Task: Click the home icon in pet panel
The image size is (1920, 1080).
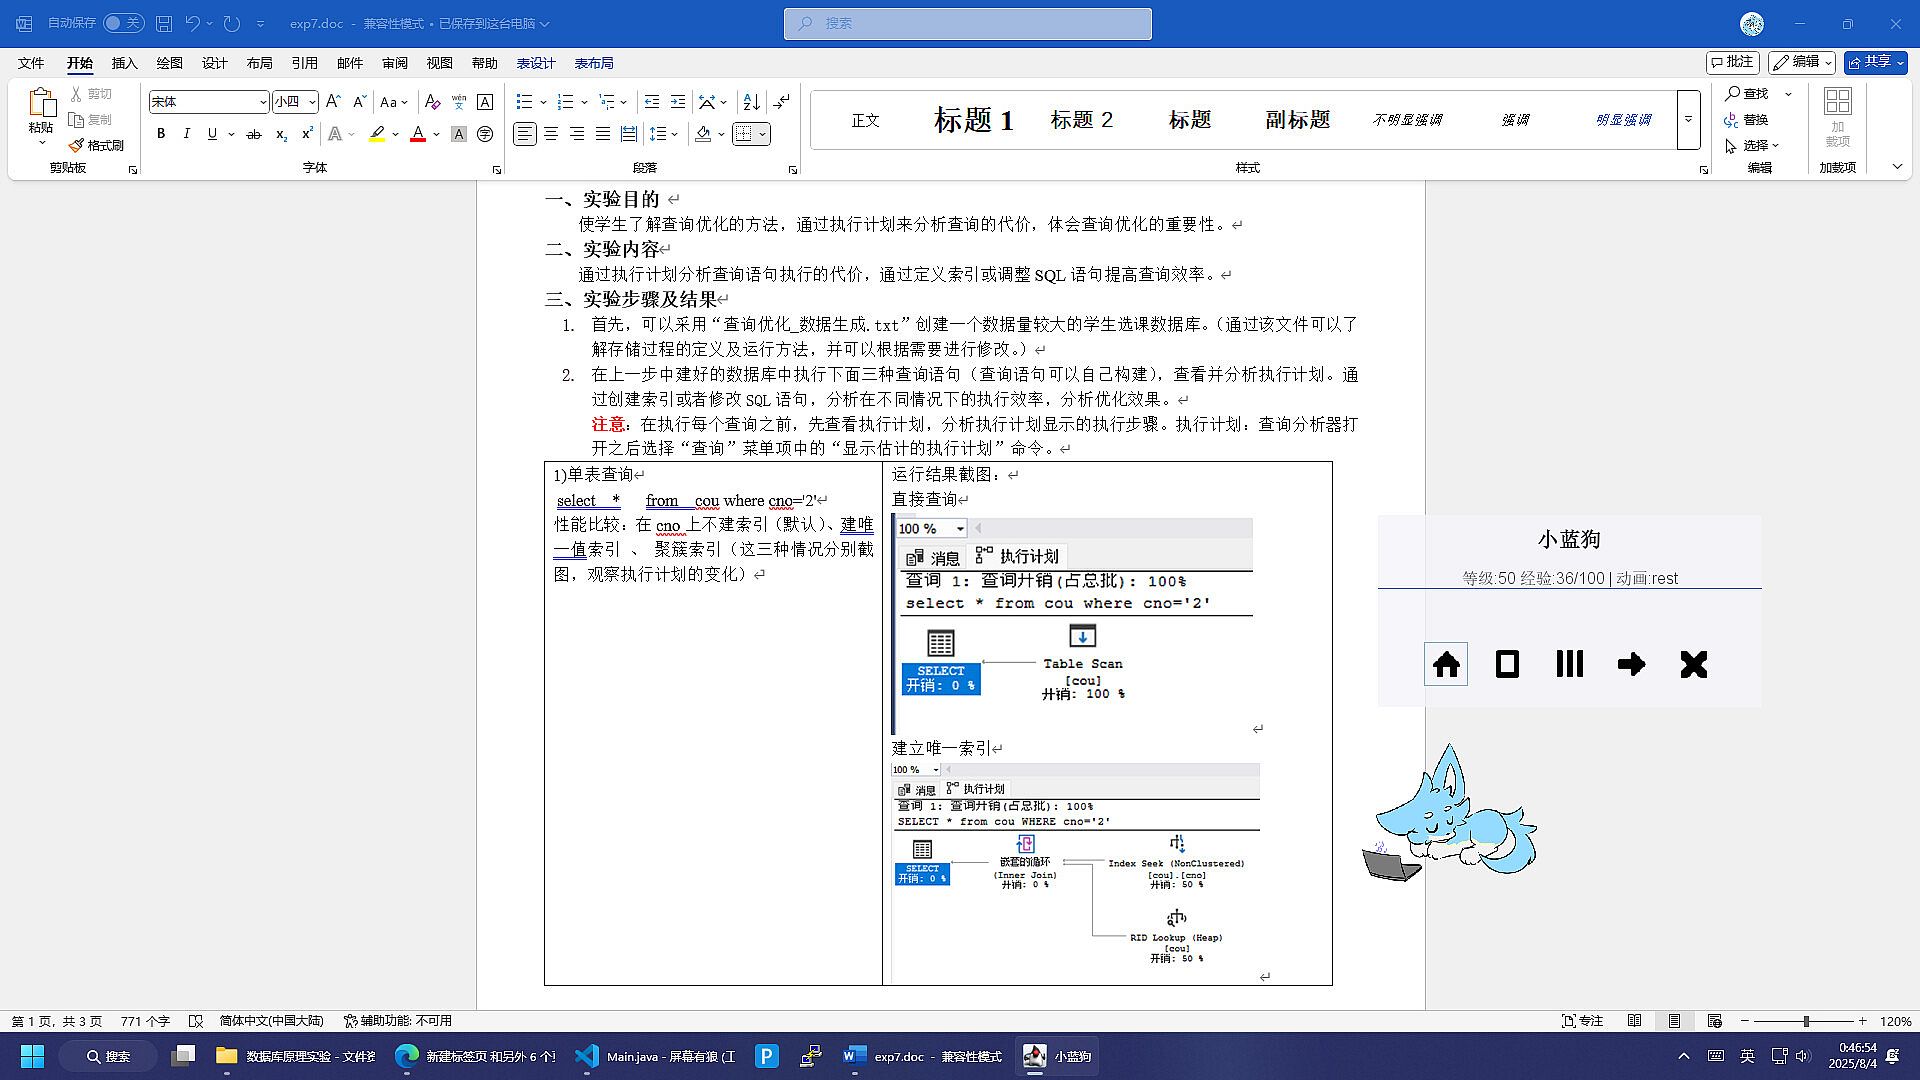Action: tap(1446, 664)
